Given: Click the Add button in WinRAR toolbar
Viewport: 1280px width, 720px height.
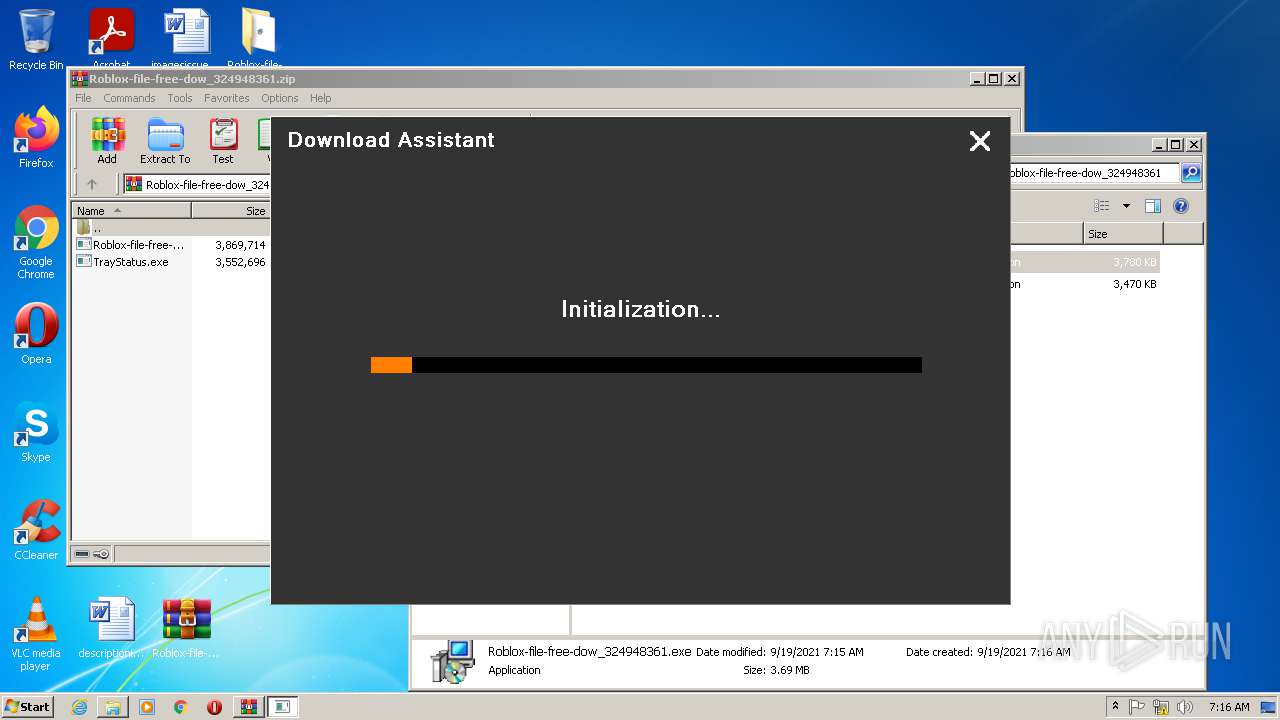Looking at the screenshot, I should point(107,141).
